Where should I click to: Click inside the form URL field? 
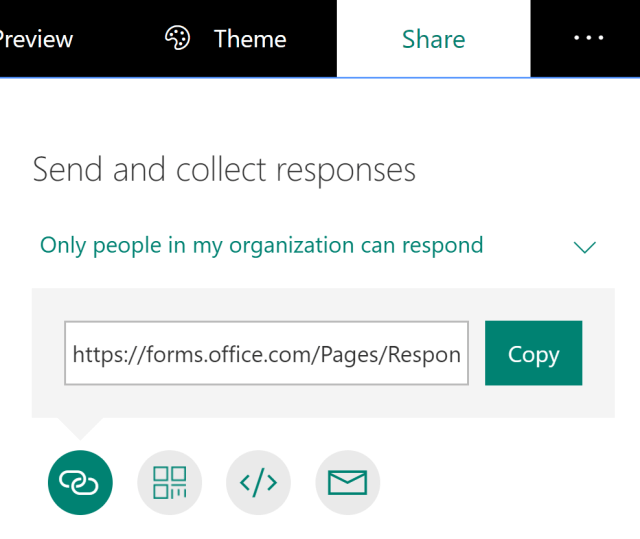[266, 354]
